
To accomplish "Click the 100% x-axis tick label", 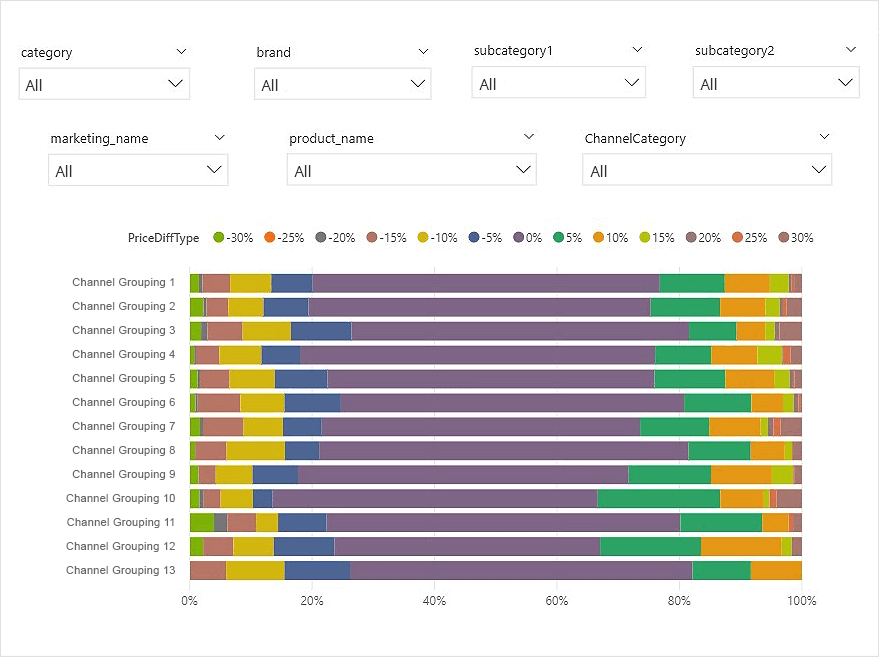I will (802, 601).
